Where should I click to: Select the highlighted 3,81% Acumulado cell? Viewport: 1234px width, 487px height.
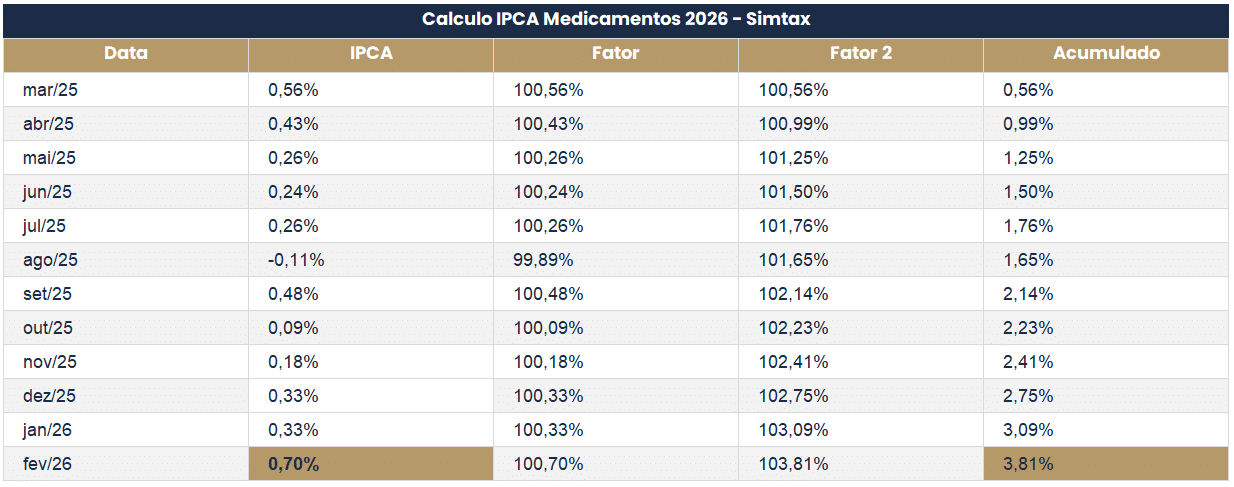[x=1028, y=464]
